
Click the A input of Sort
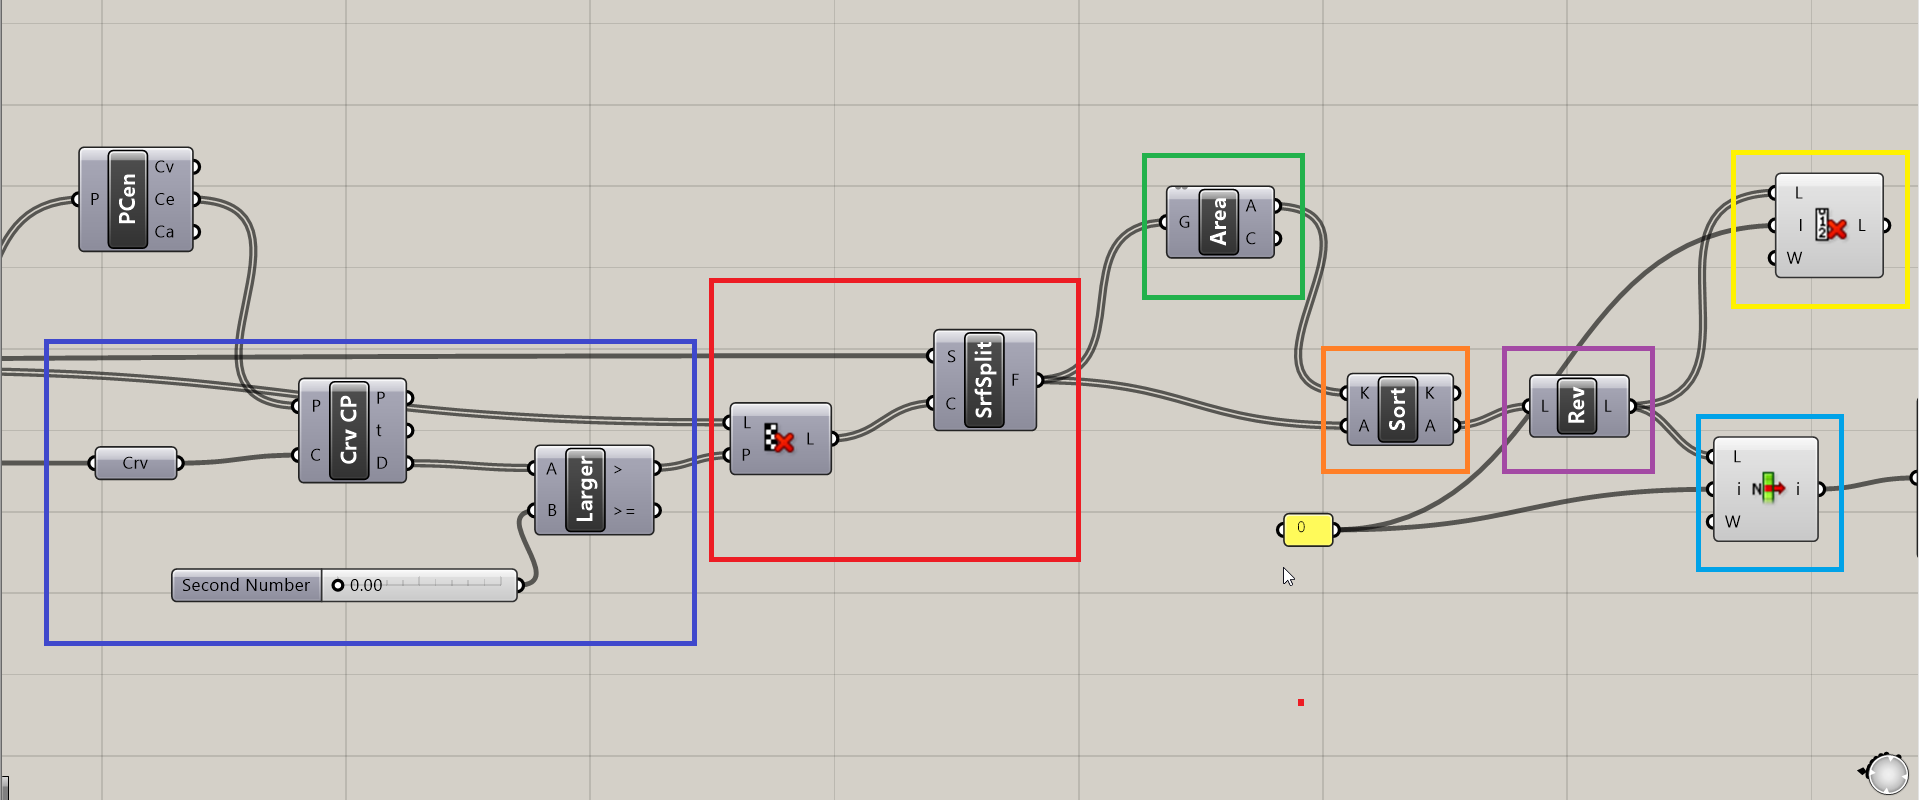click(1364, 425)
